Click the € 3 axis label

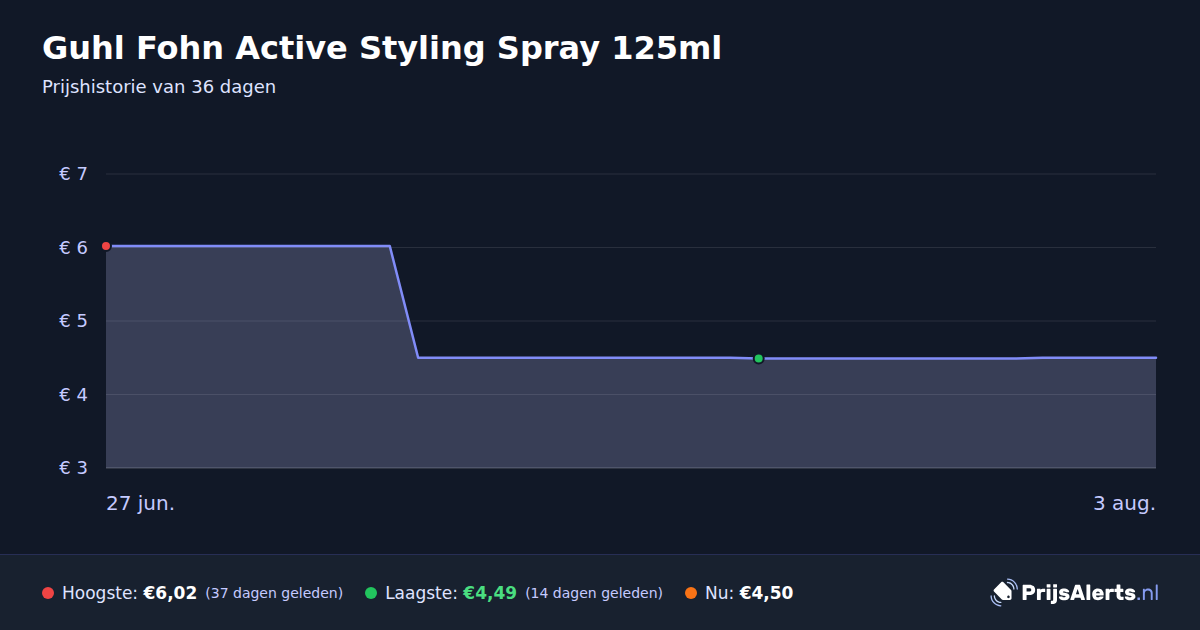(74, 468)
